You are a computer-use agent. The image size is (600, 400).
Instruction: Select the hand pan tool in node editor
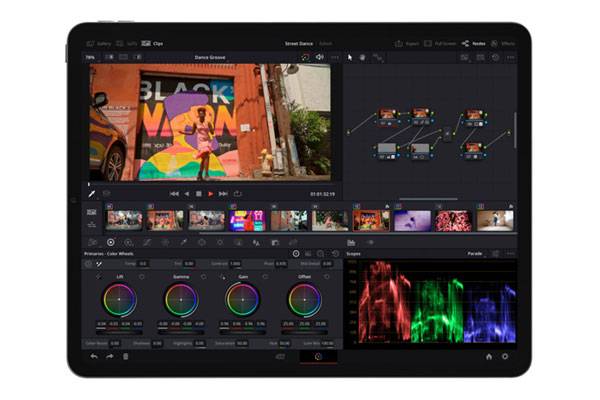coord(362,57)
